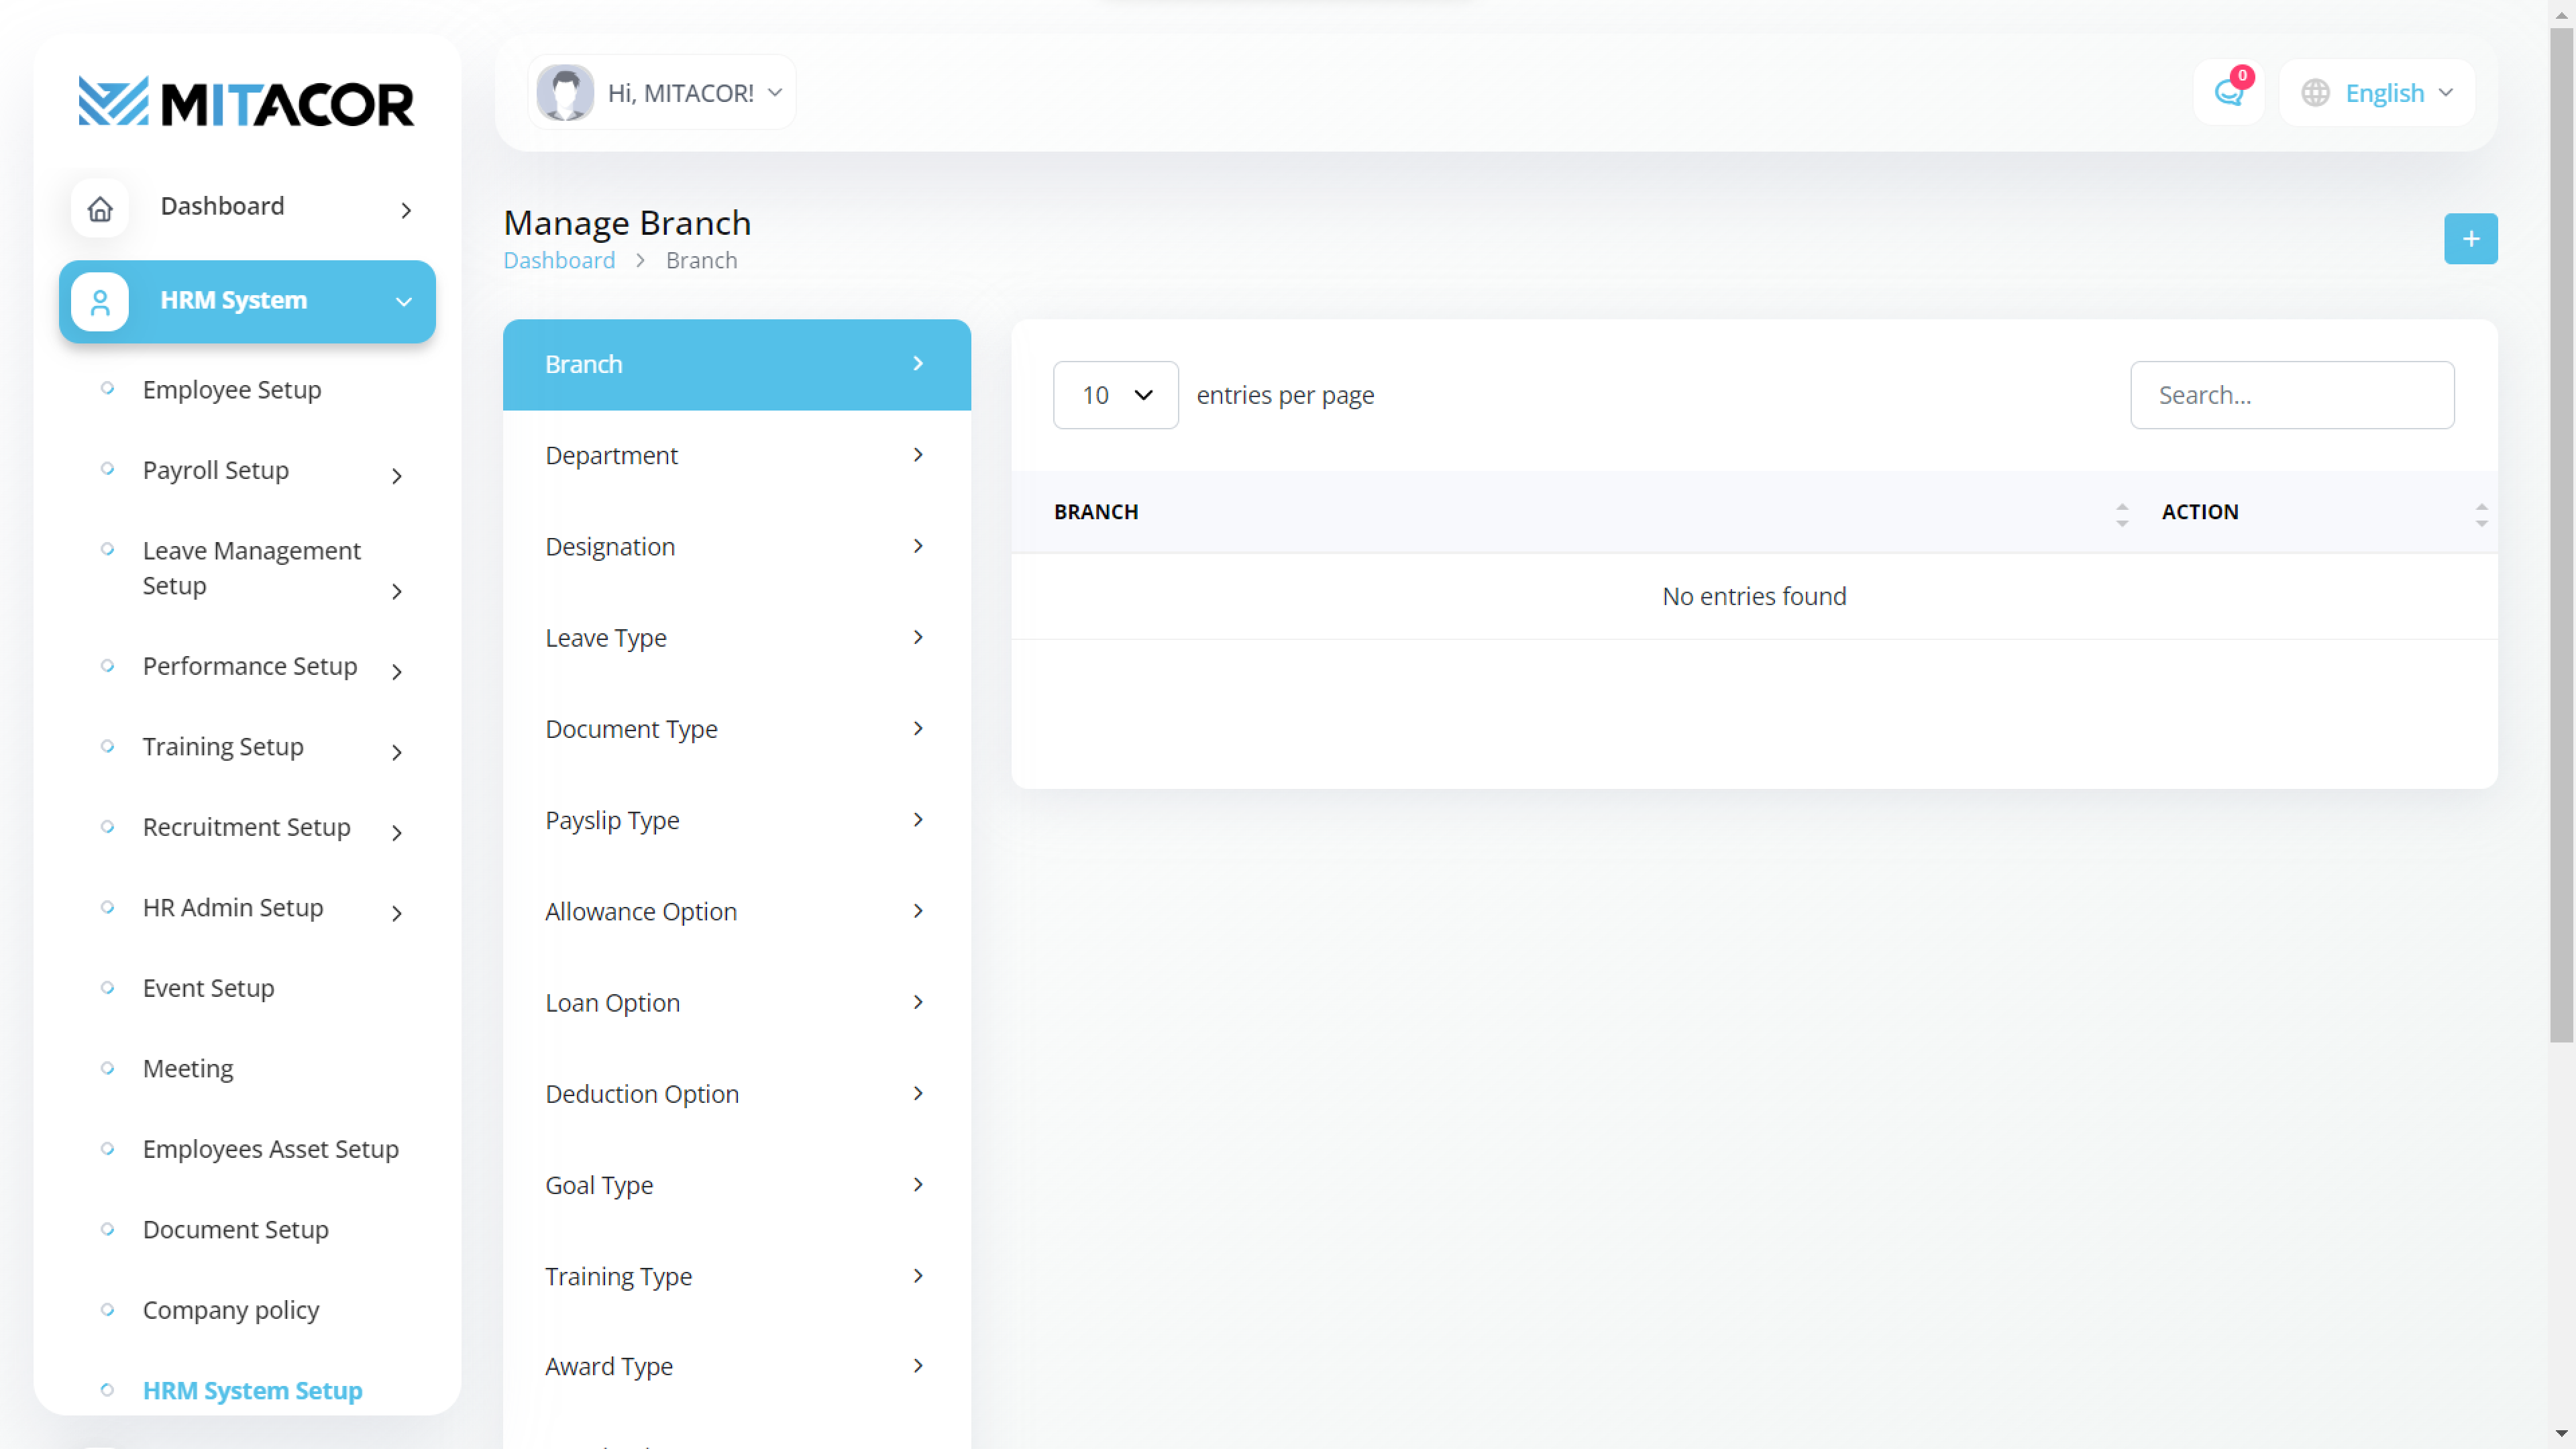This screenshot has width=2576, height=1449.
Task: Click the plus create branch button
Action: click(x=2470, y=239)
